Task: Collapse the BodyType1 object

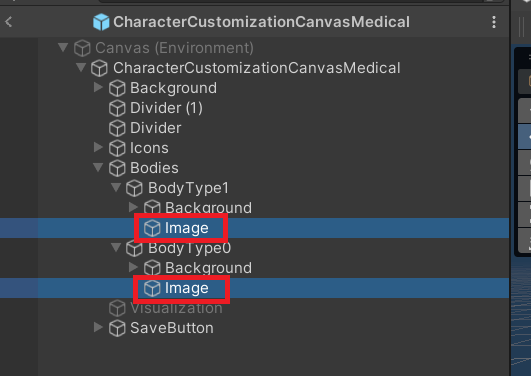Action: (x=116, y=187)
